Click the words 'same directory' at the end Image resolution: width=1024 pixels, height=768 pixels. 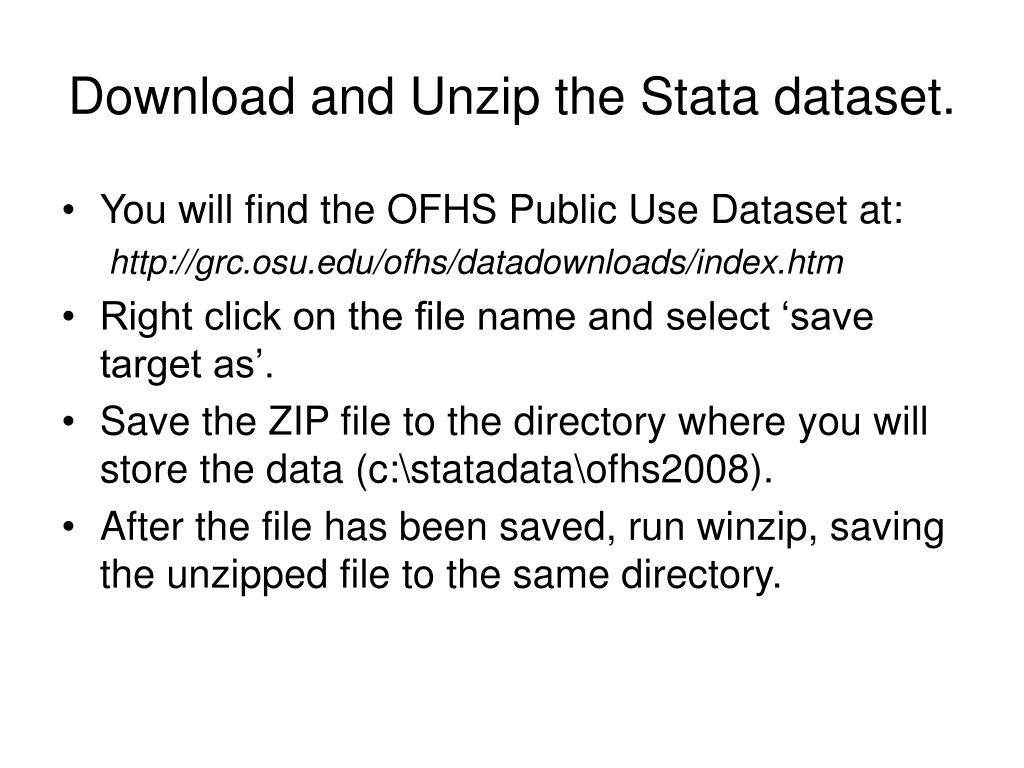647,575
